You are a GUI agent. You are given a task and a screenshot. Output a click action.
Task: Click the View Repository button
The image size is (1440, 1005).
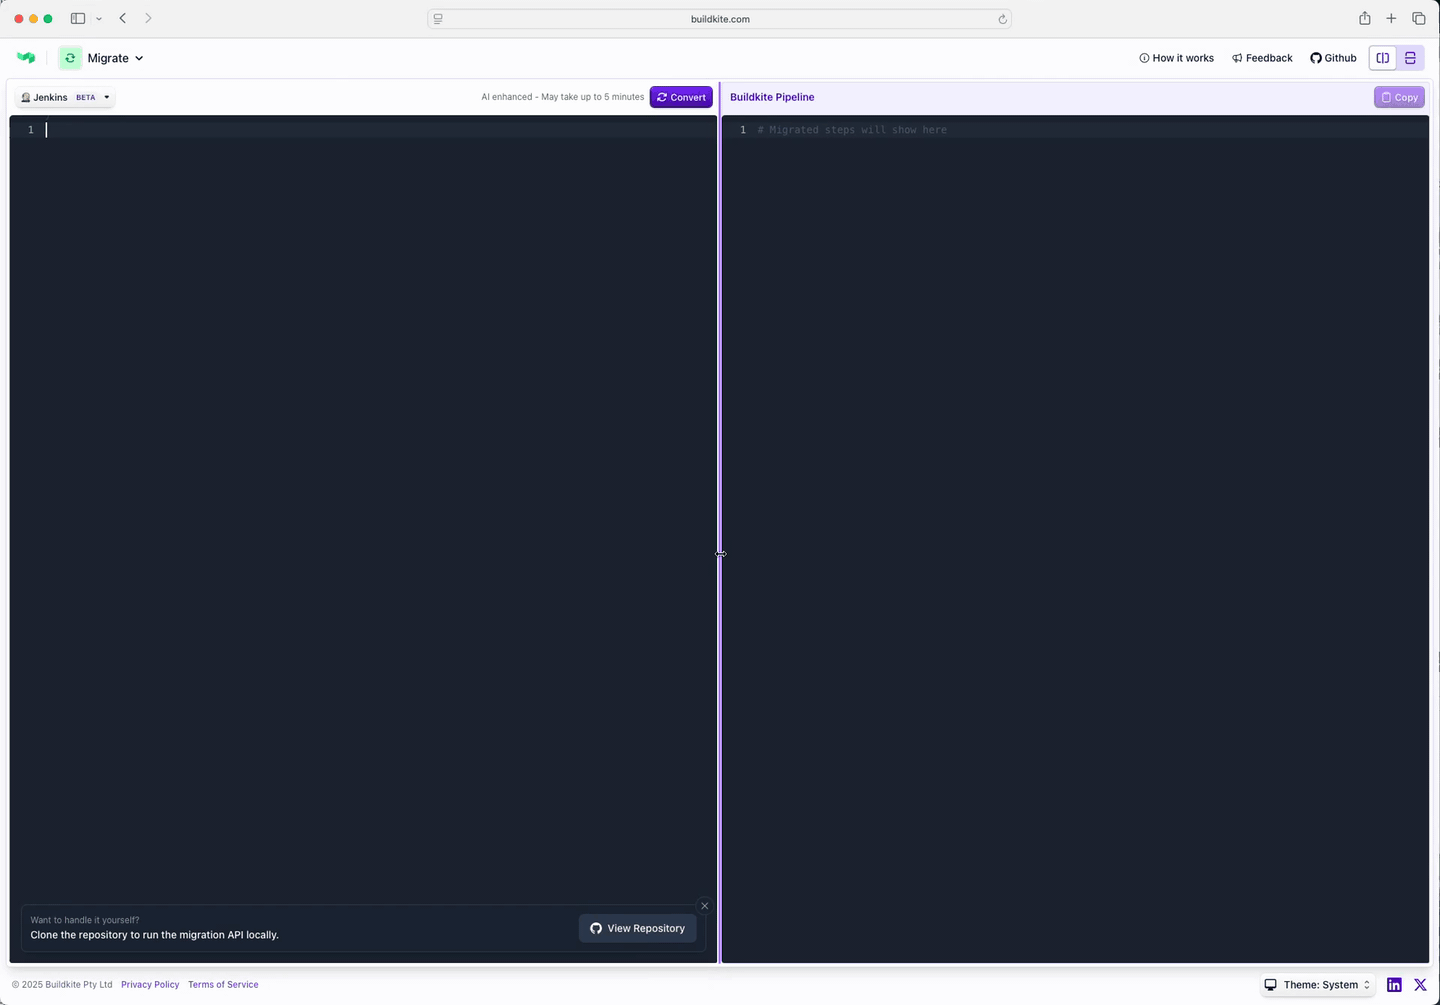[x=637, y=928]
